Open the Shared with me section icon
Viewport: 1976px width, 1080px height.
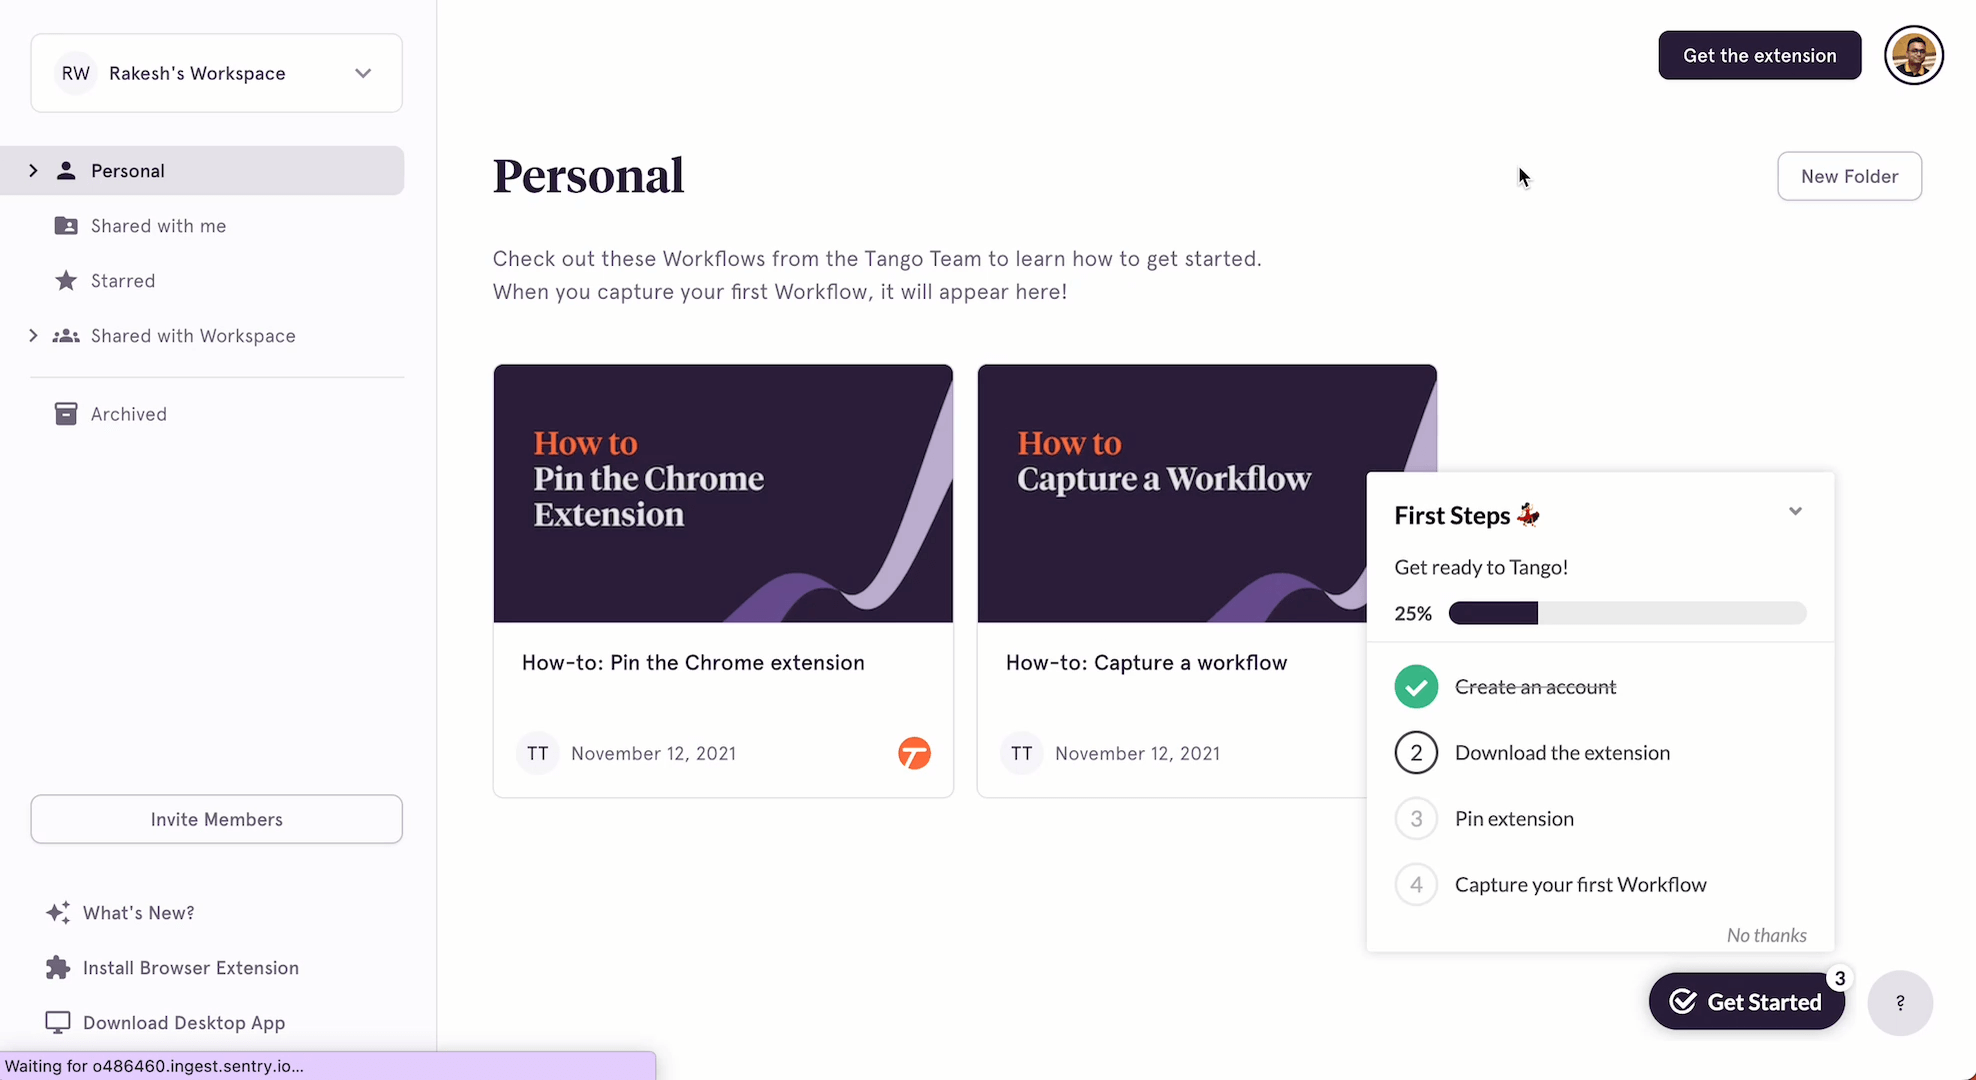click(65, 225)
